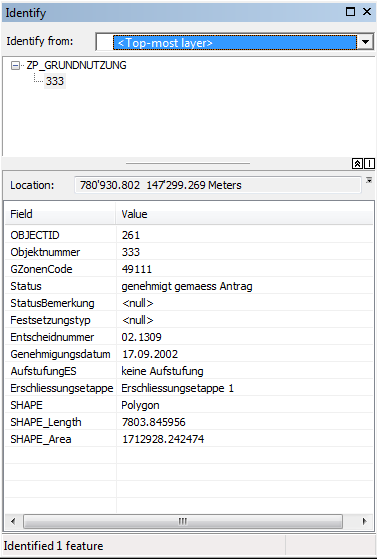Select the Objektnummer field name

[x=45, y=252]
